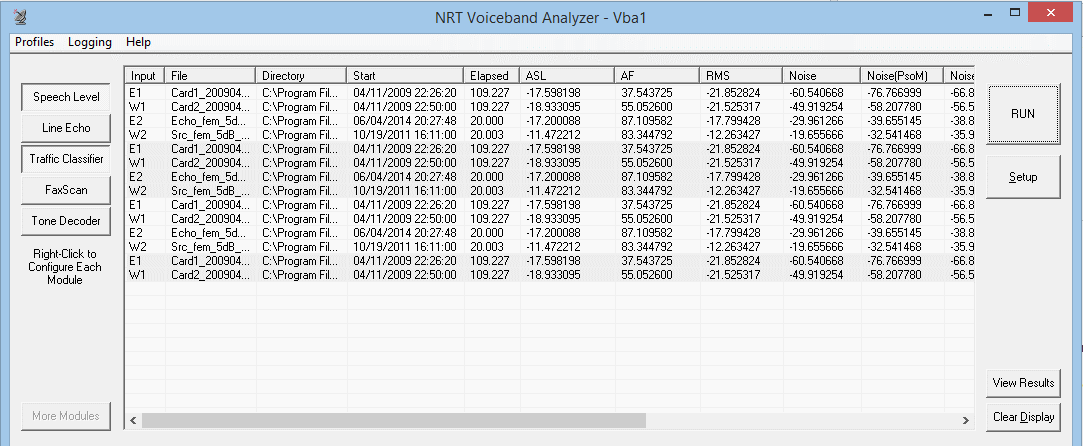Click Clear Display button

[x=1023, y=417]
